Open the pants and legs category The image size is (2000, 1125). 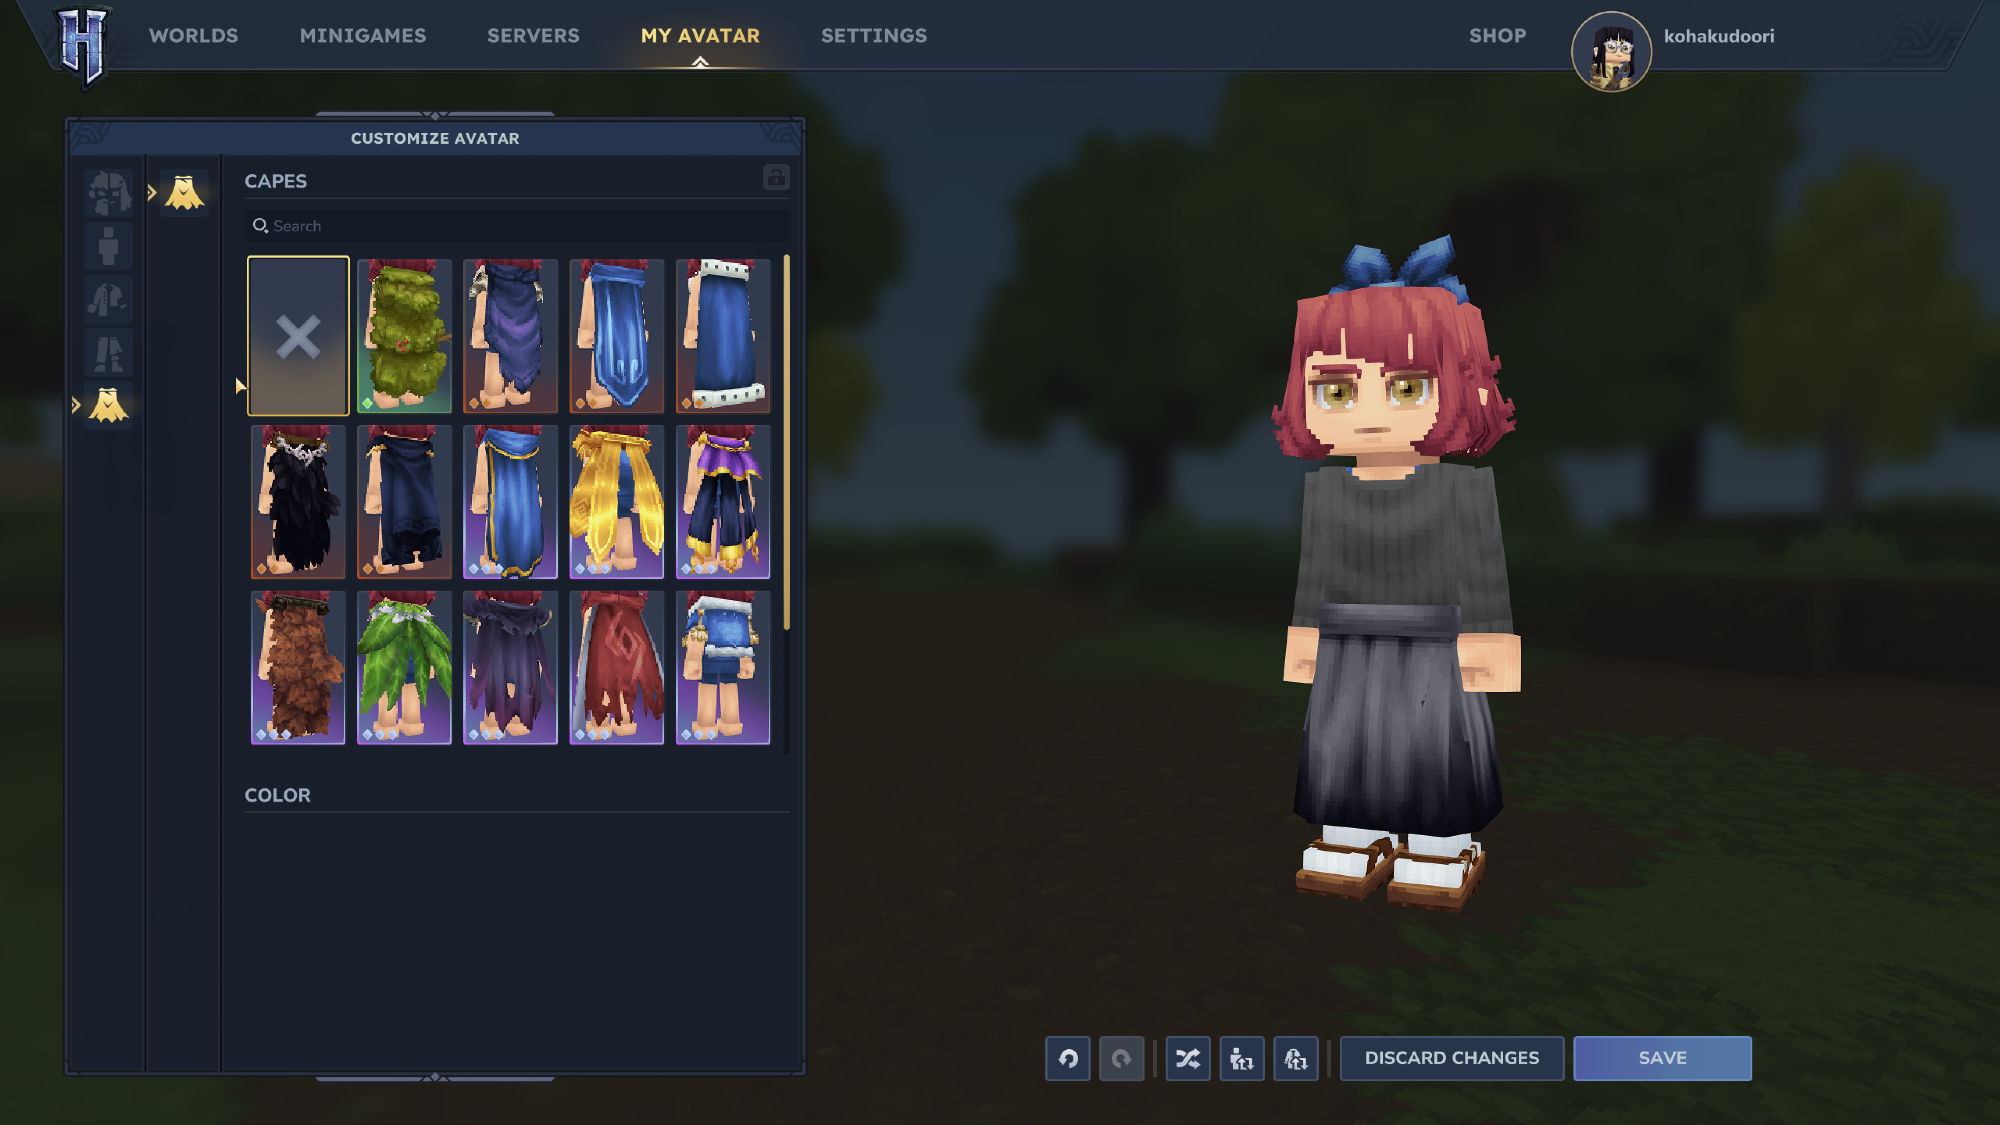click(x=108, y=353)
